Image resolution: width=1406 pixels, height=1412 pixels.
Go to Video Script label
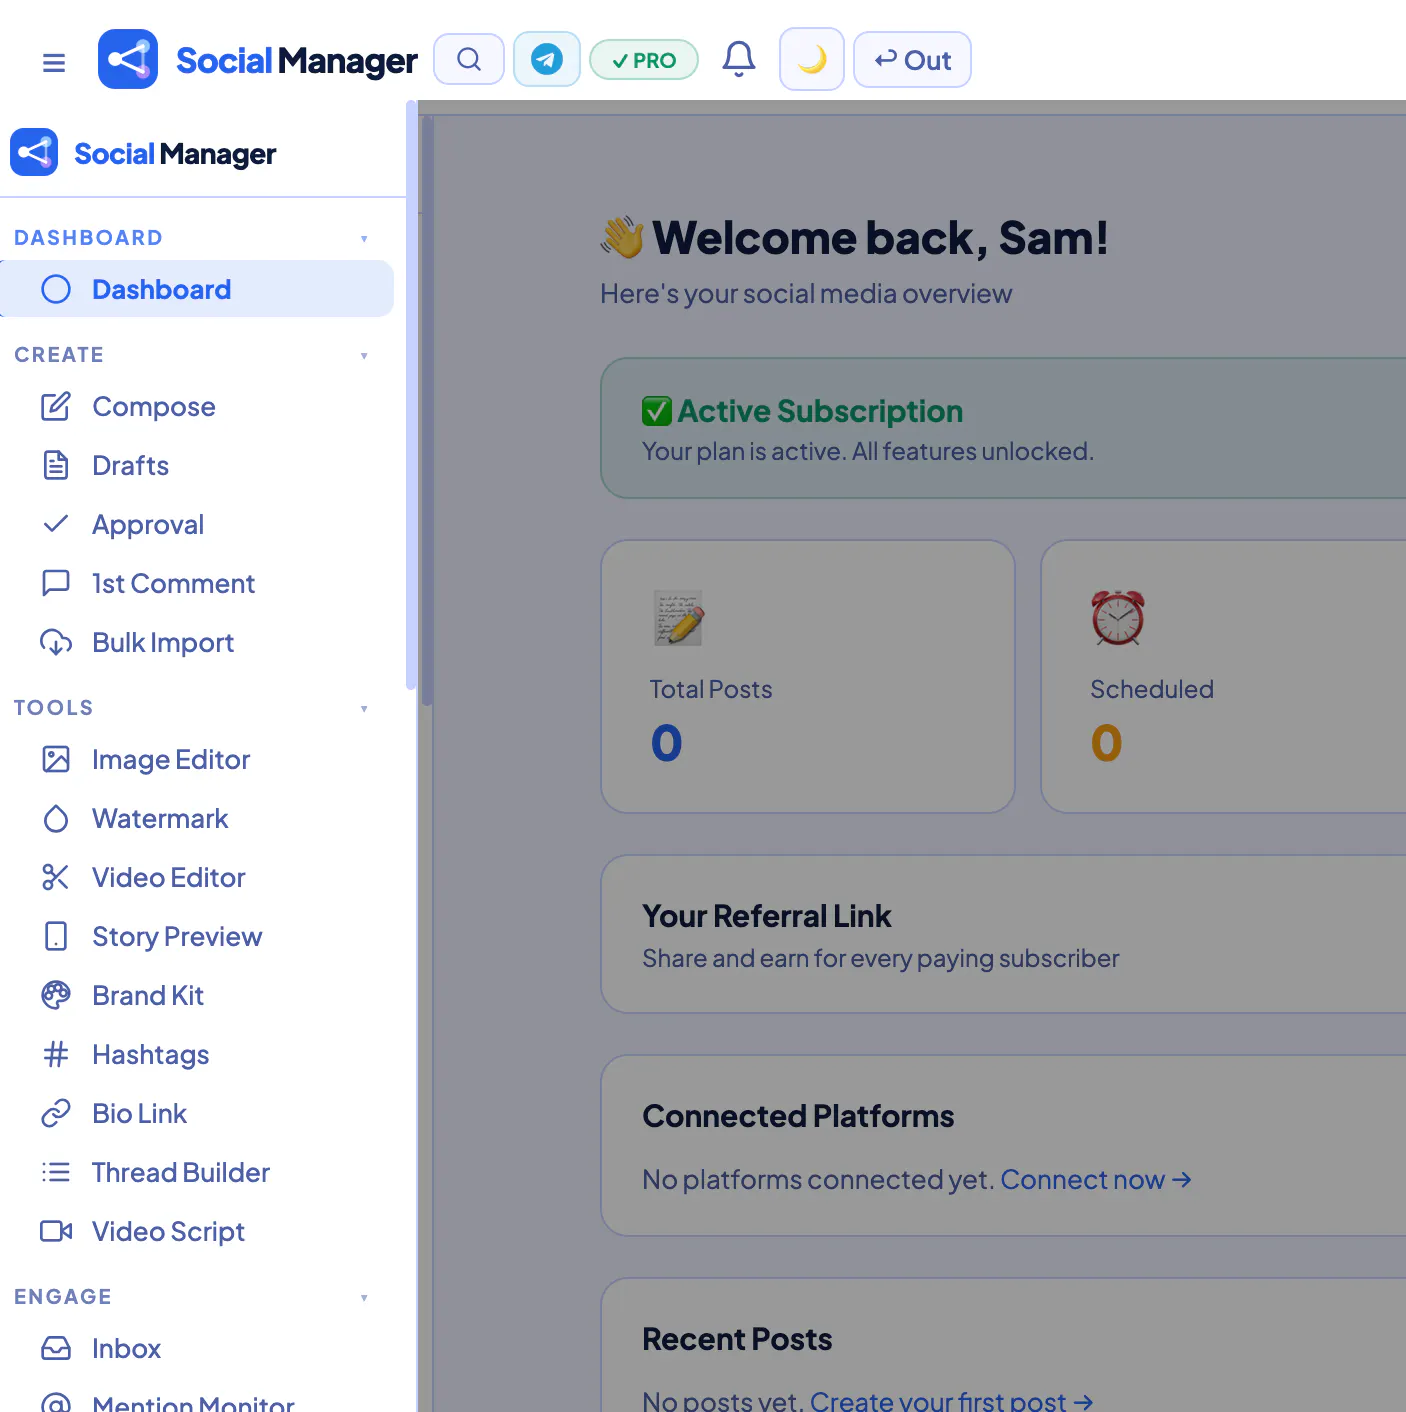click(x=168, y=1232)
